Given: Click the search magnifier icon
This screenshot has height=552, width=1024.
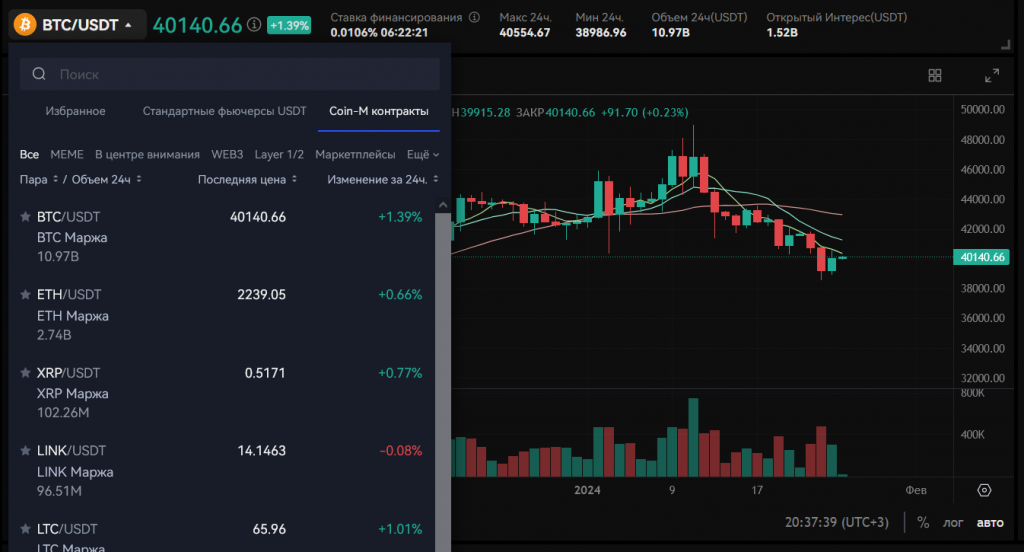Looking at the screenshot, I should (x=39, y=74).
